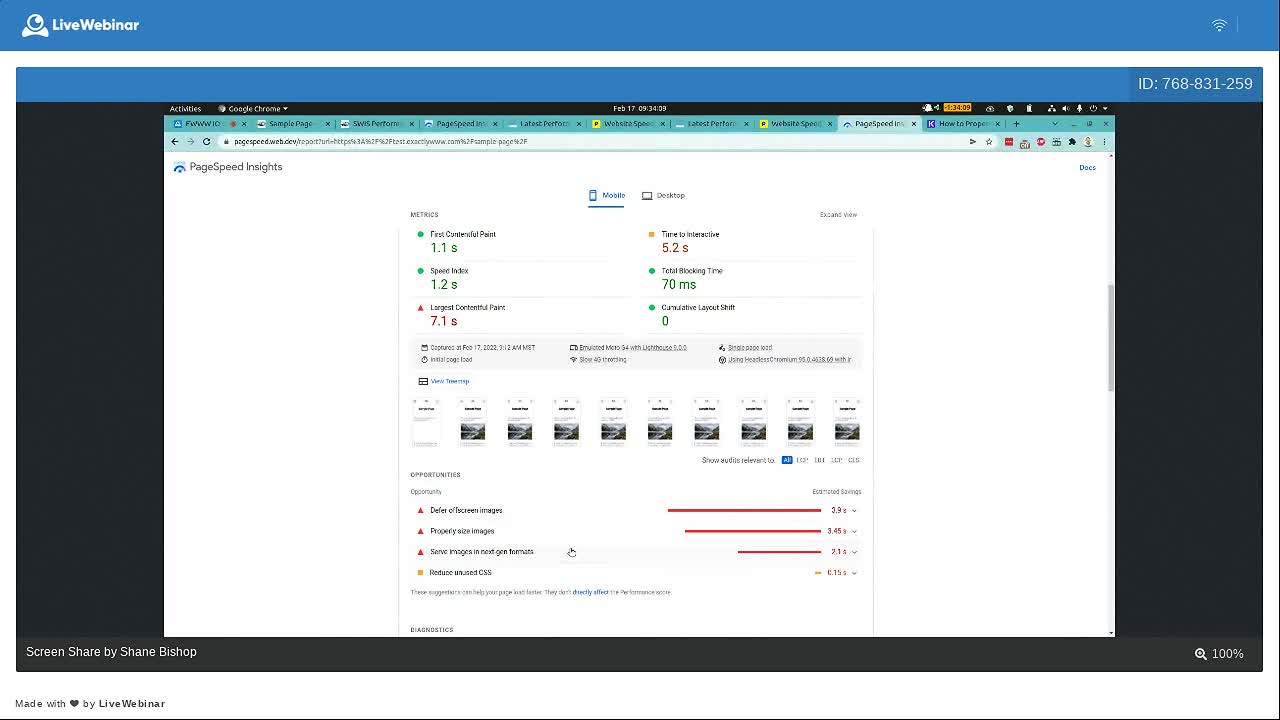Viewport: 1280px width, 720px height.
Task: Click the power icon in top panel
Action: [1093, 108]
